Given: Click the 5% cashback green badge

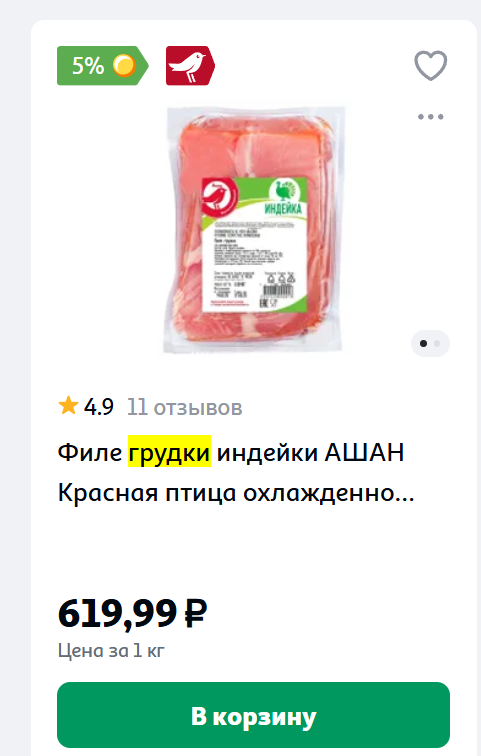Looking at the screenshot, I should coord(102,66).
